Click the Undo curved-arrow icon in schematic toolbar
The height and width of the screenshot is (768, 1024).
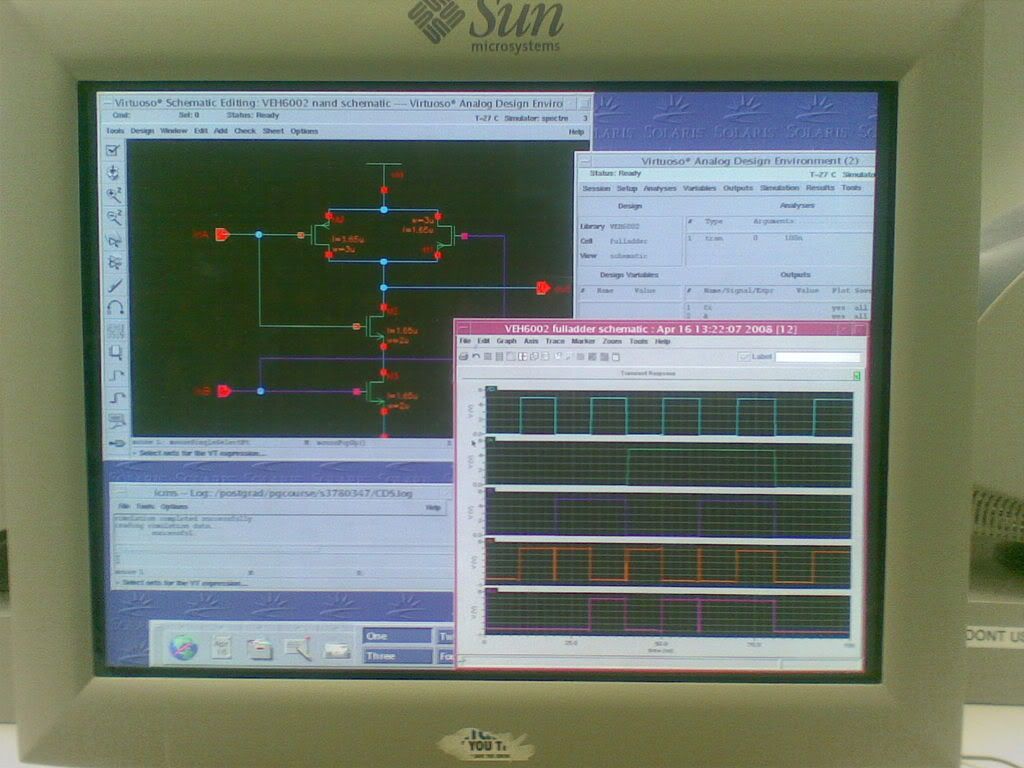(116, 308)
